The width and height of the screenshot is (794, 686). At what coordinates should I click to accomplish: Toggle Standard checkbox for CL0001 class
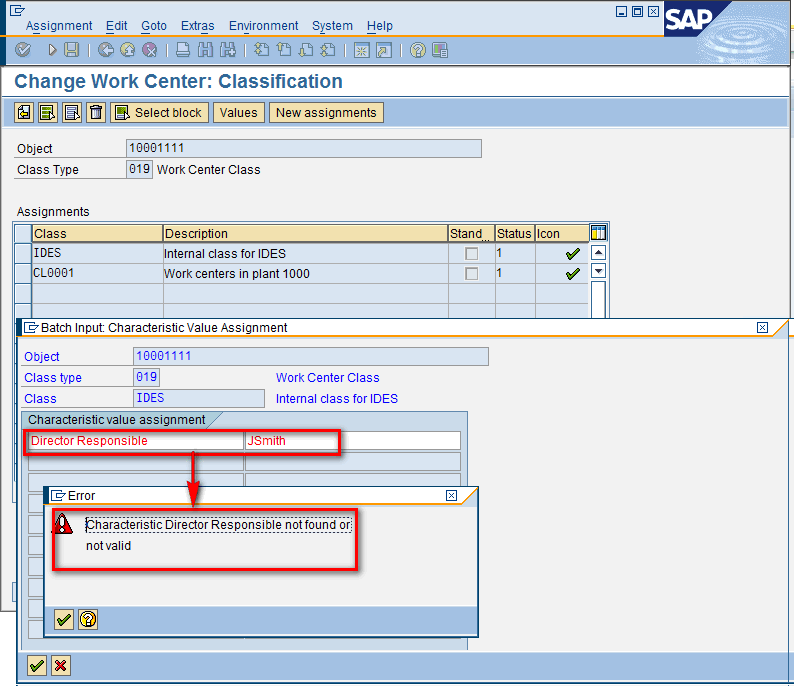[x=471, y=274]
